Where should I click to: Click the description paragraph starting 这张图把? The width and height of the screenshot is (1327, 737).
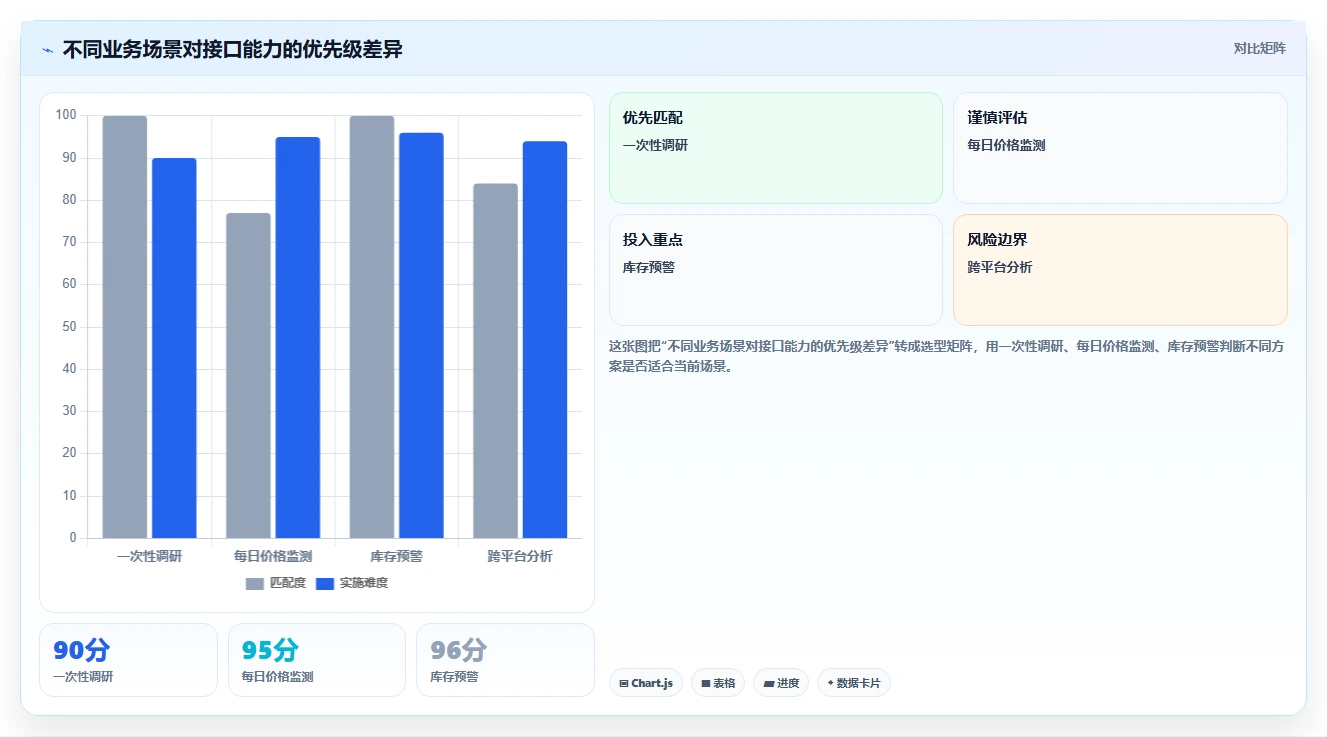coord(947,356)
